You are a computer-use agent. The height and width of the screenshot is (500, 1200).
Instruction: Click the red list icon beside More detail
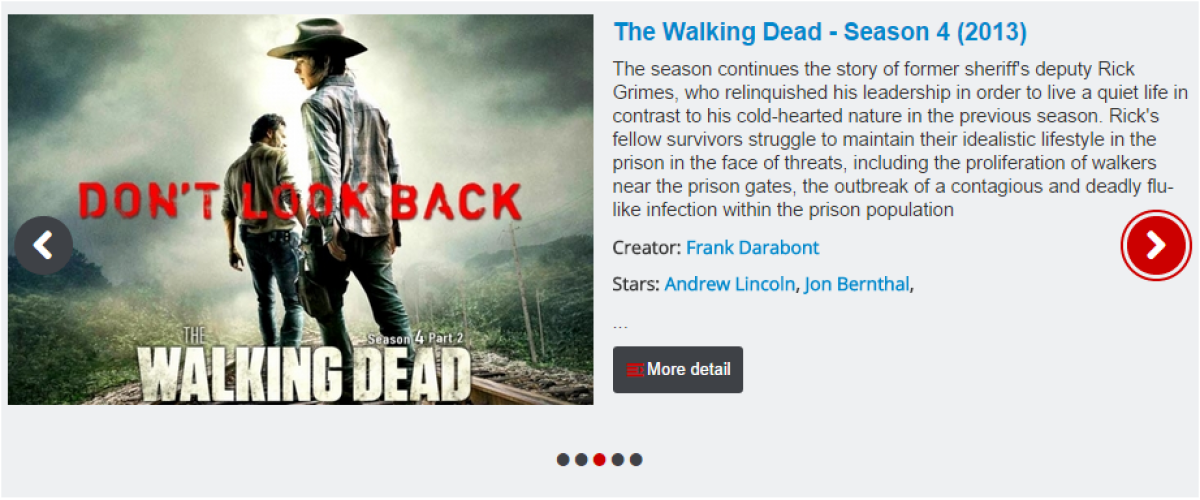(x=634, y=370)
